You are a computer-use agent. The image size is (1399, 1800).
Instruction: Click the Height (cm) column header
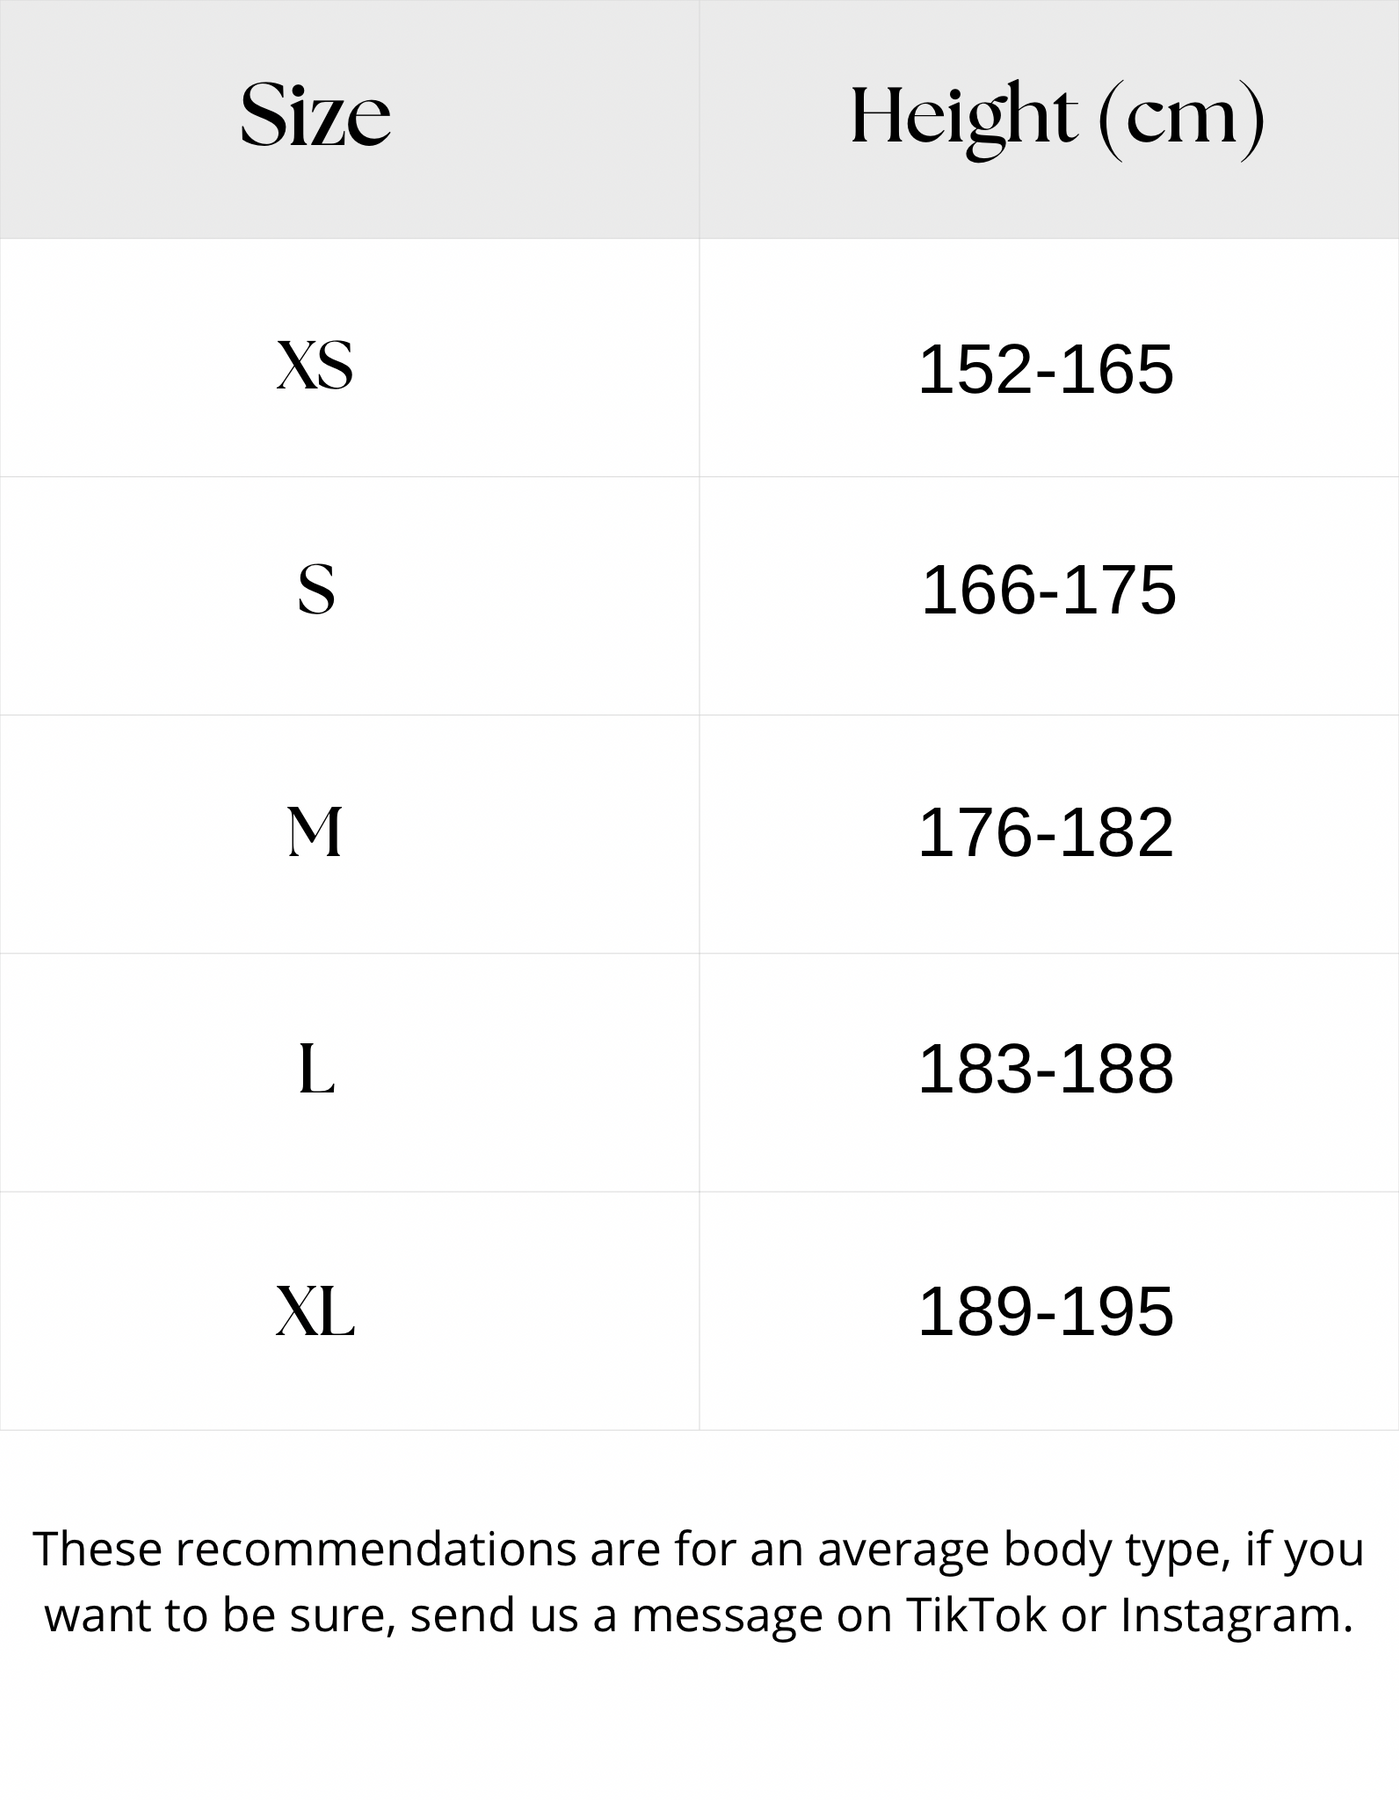[1056, 118]
